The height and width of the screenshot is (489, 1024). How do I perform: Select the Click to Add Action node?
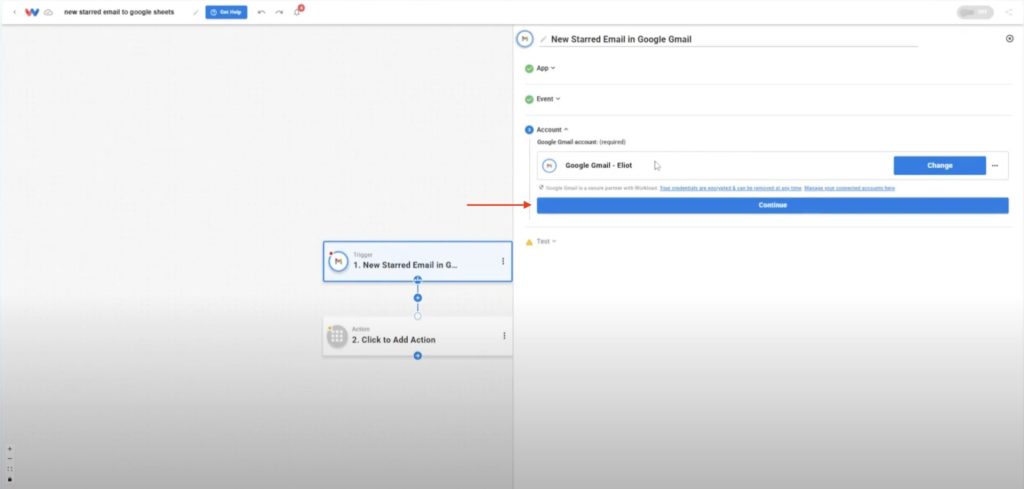point(417,336)
